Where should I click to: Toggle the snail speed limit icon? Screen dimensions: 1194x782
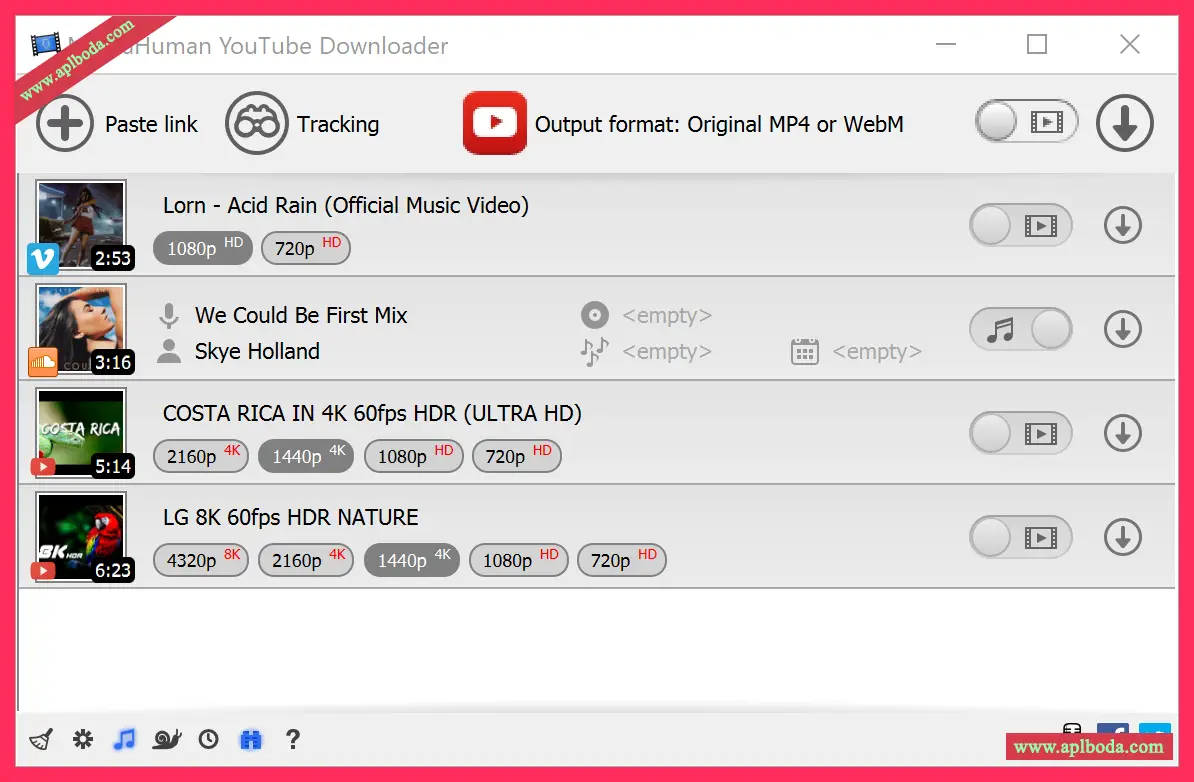167,739
